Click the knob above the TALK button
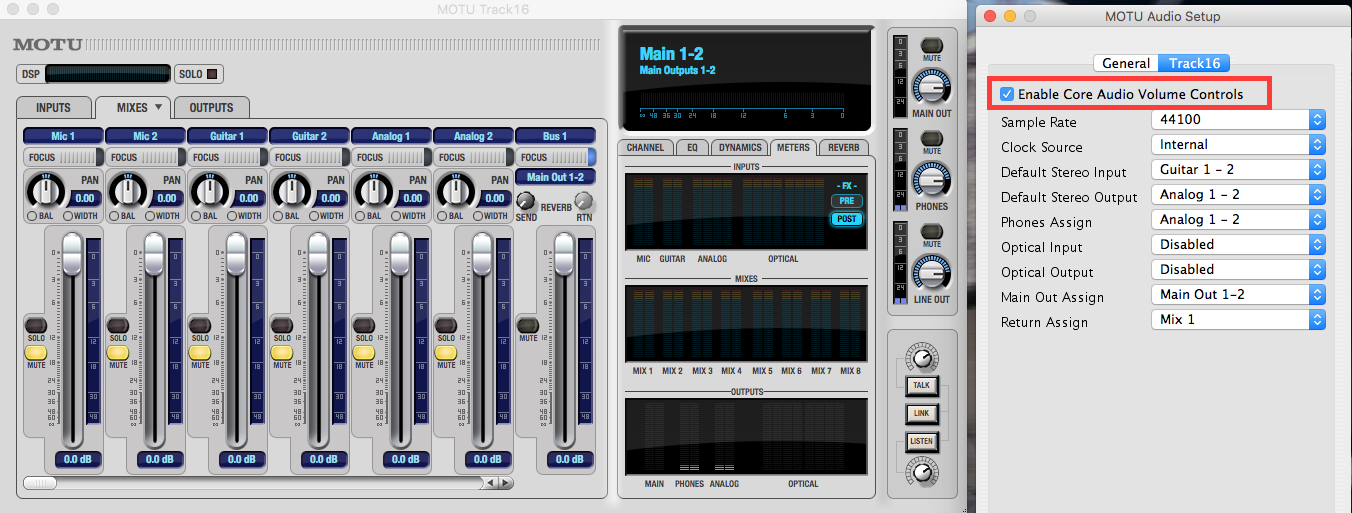The image size is (1352, 513). click(x=922, y=358)
